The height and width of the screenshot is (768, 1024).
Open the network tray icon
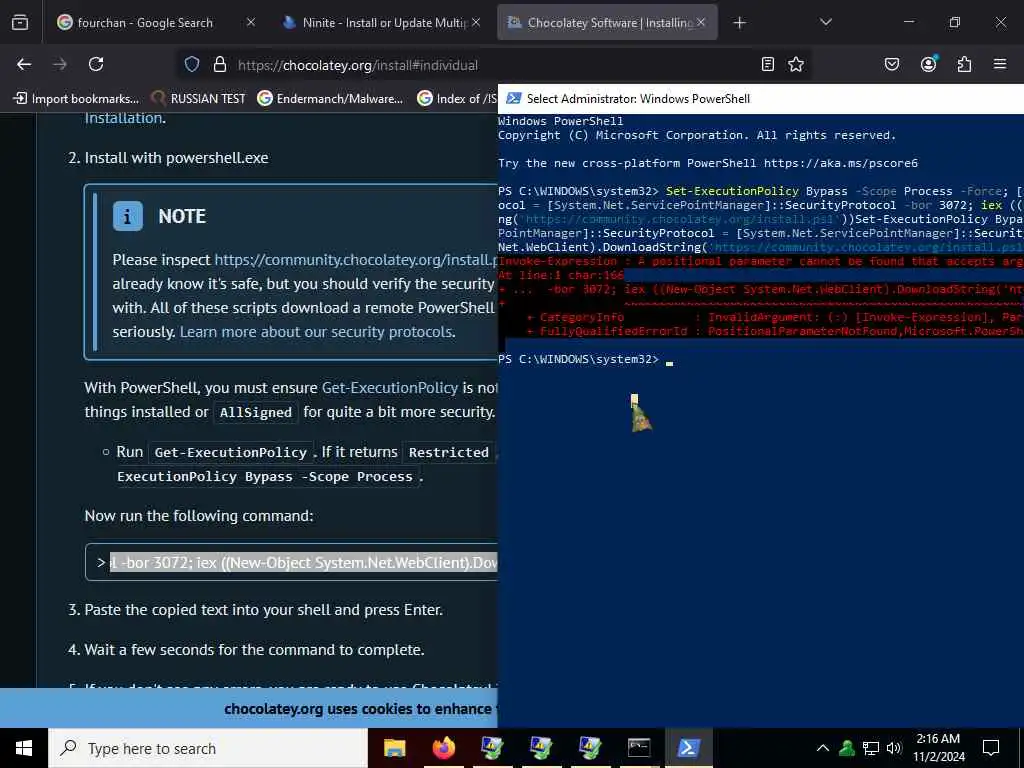tap(871, 748)
